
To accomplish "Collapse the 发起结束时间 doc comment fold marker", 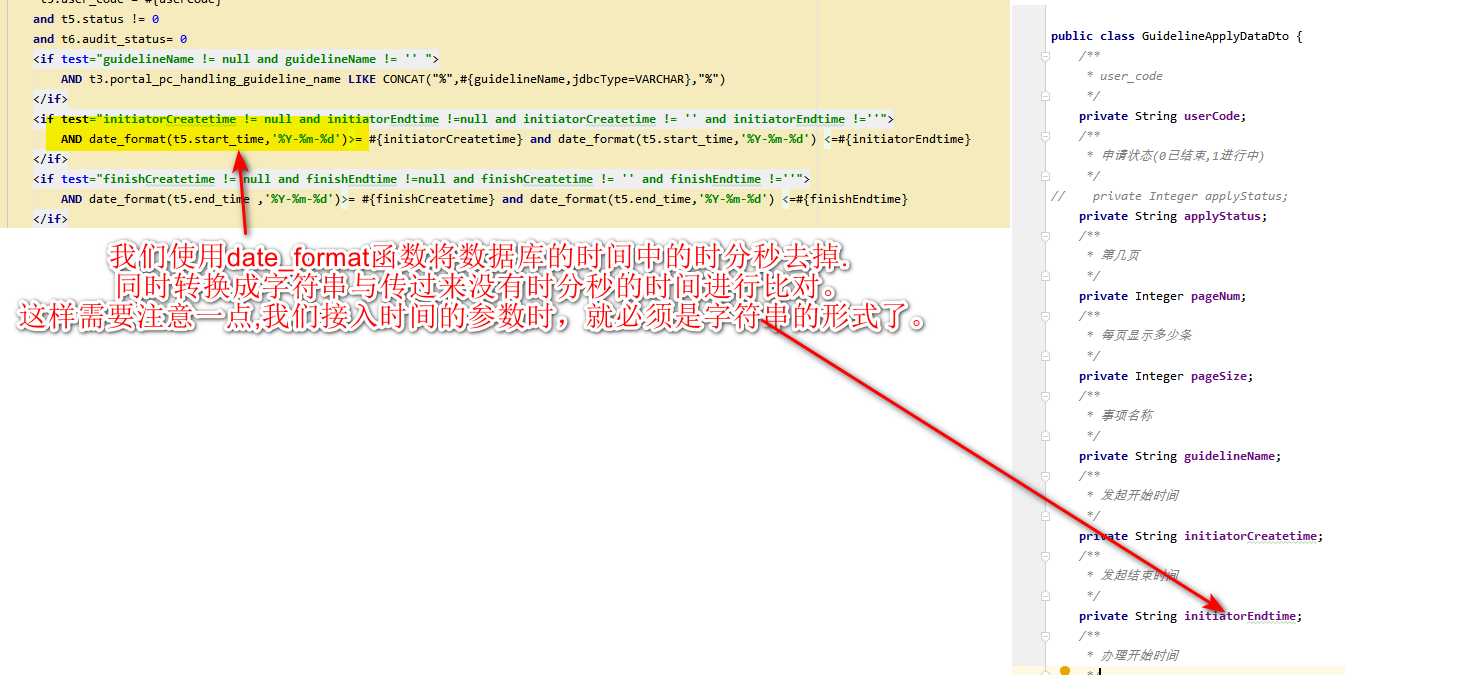I will pos(1045,556).
